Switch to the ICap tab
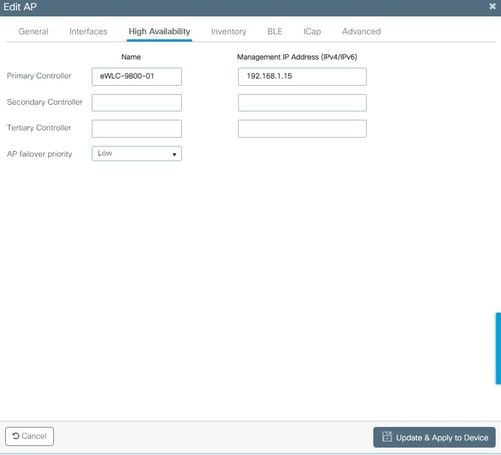 click(x=312, y=31)
